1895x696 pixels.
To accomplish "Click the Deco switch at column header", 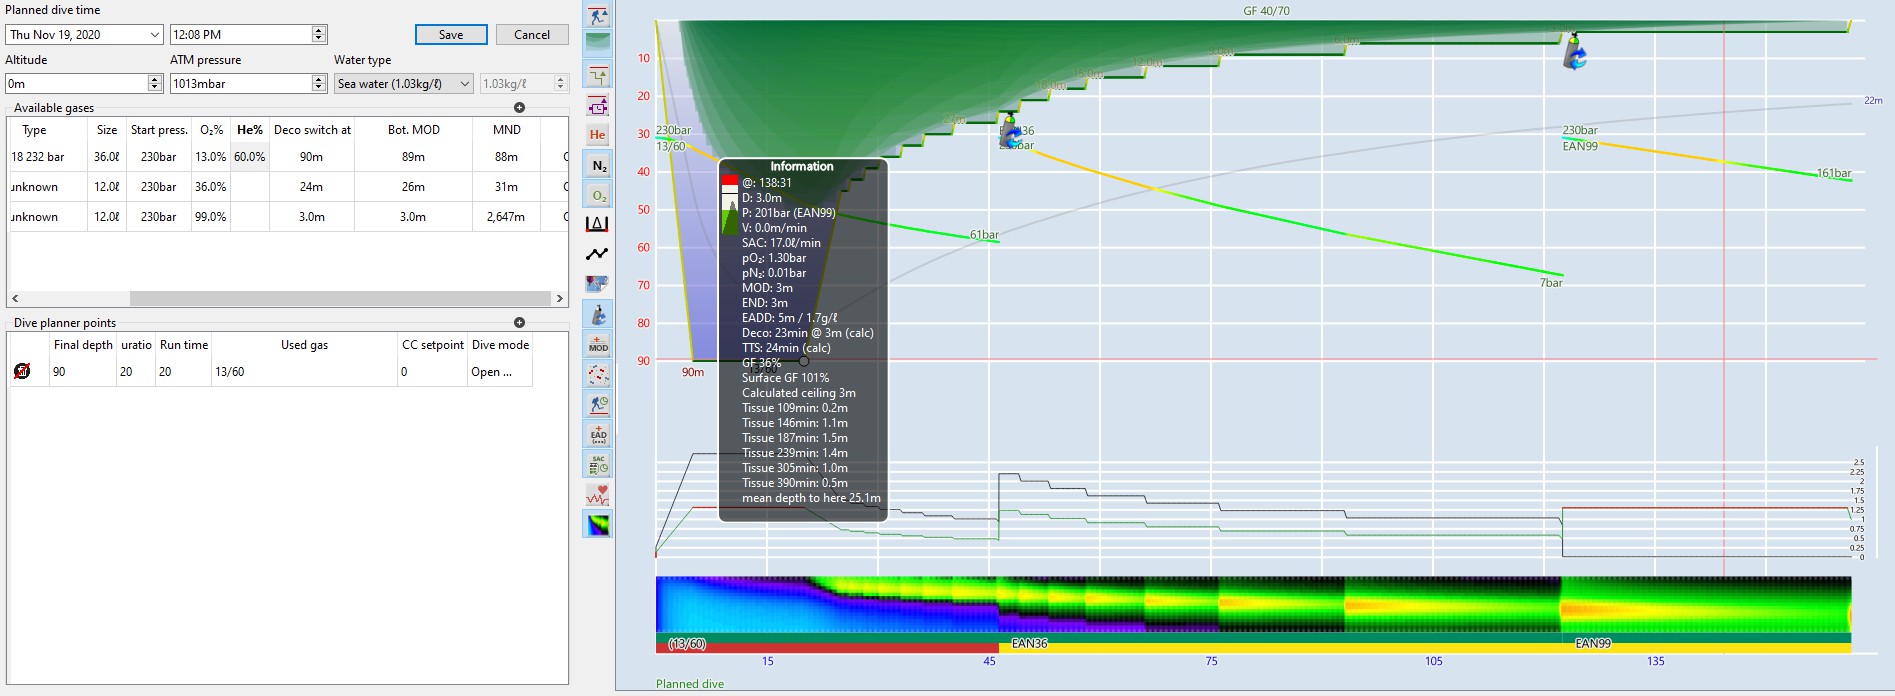I will coord(312,130).
